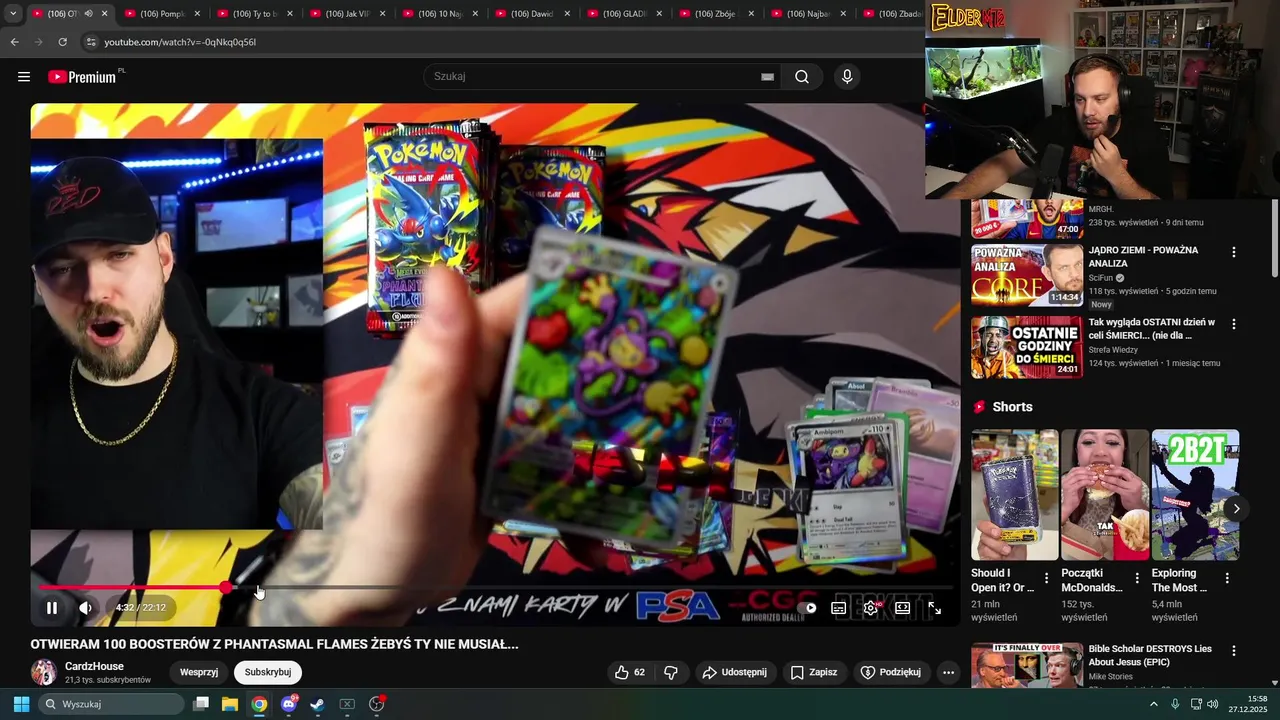Open the player settings gear
1280x720 pixels.
pos(871,607)
